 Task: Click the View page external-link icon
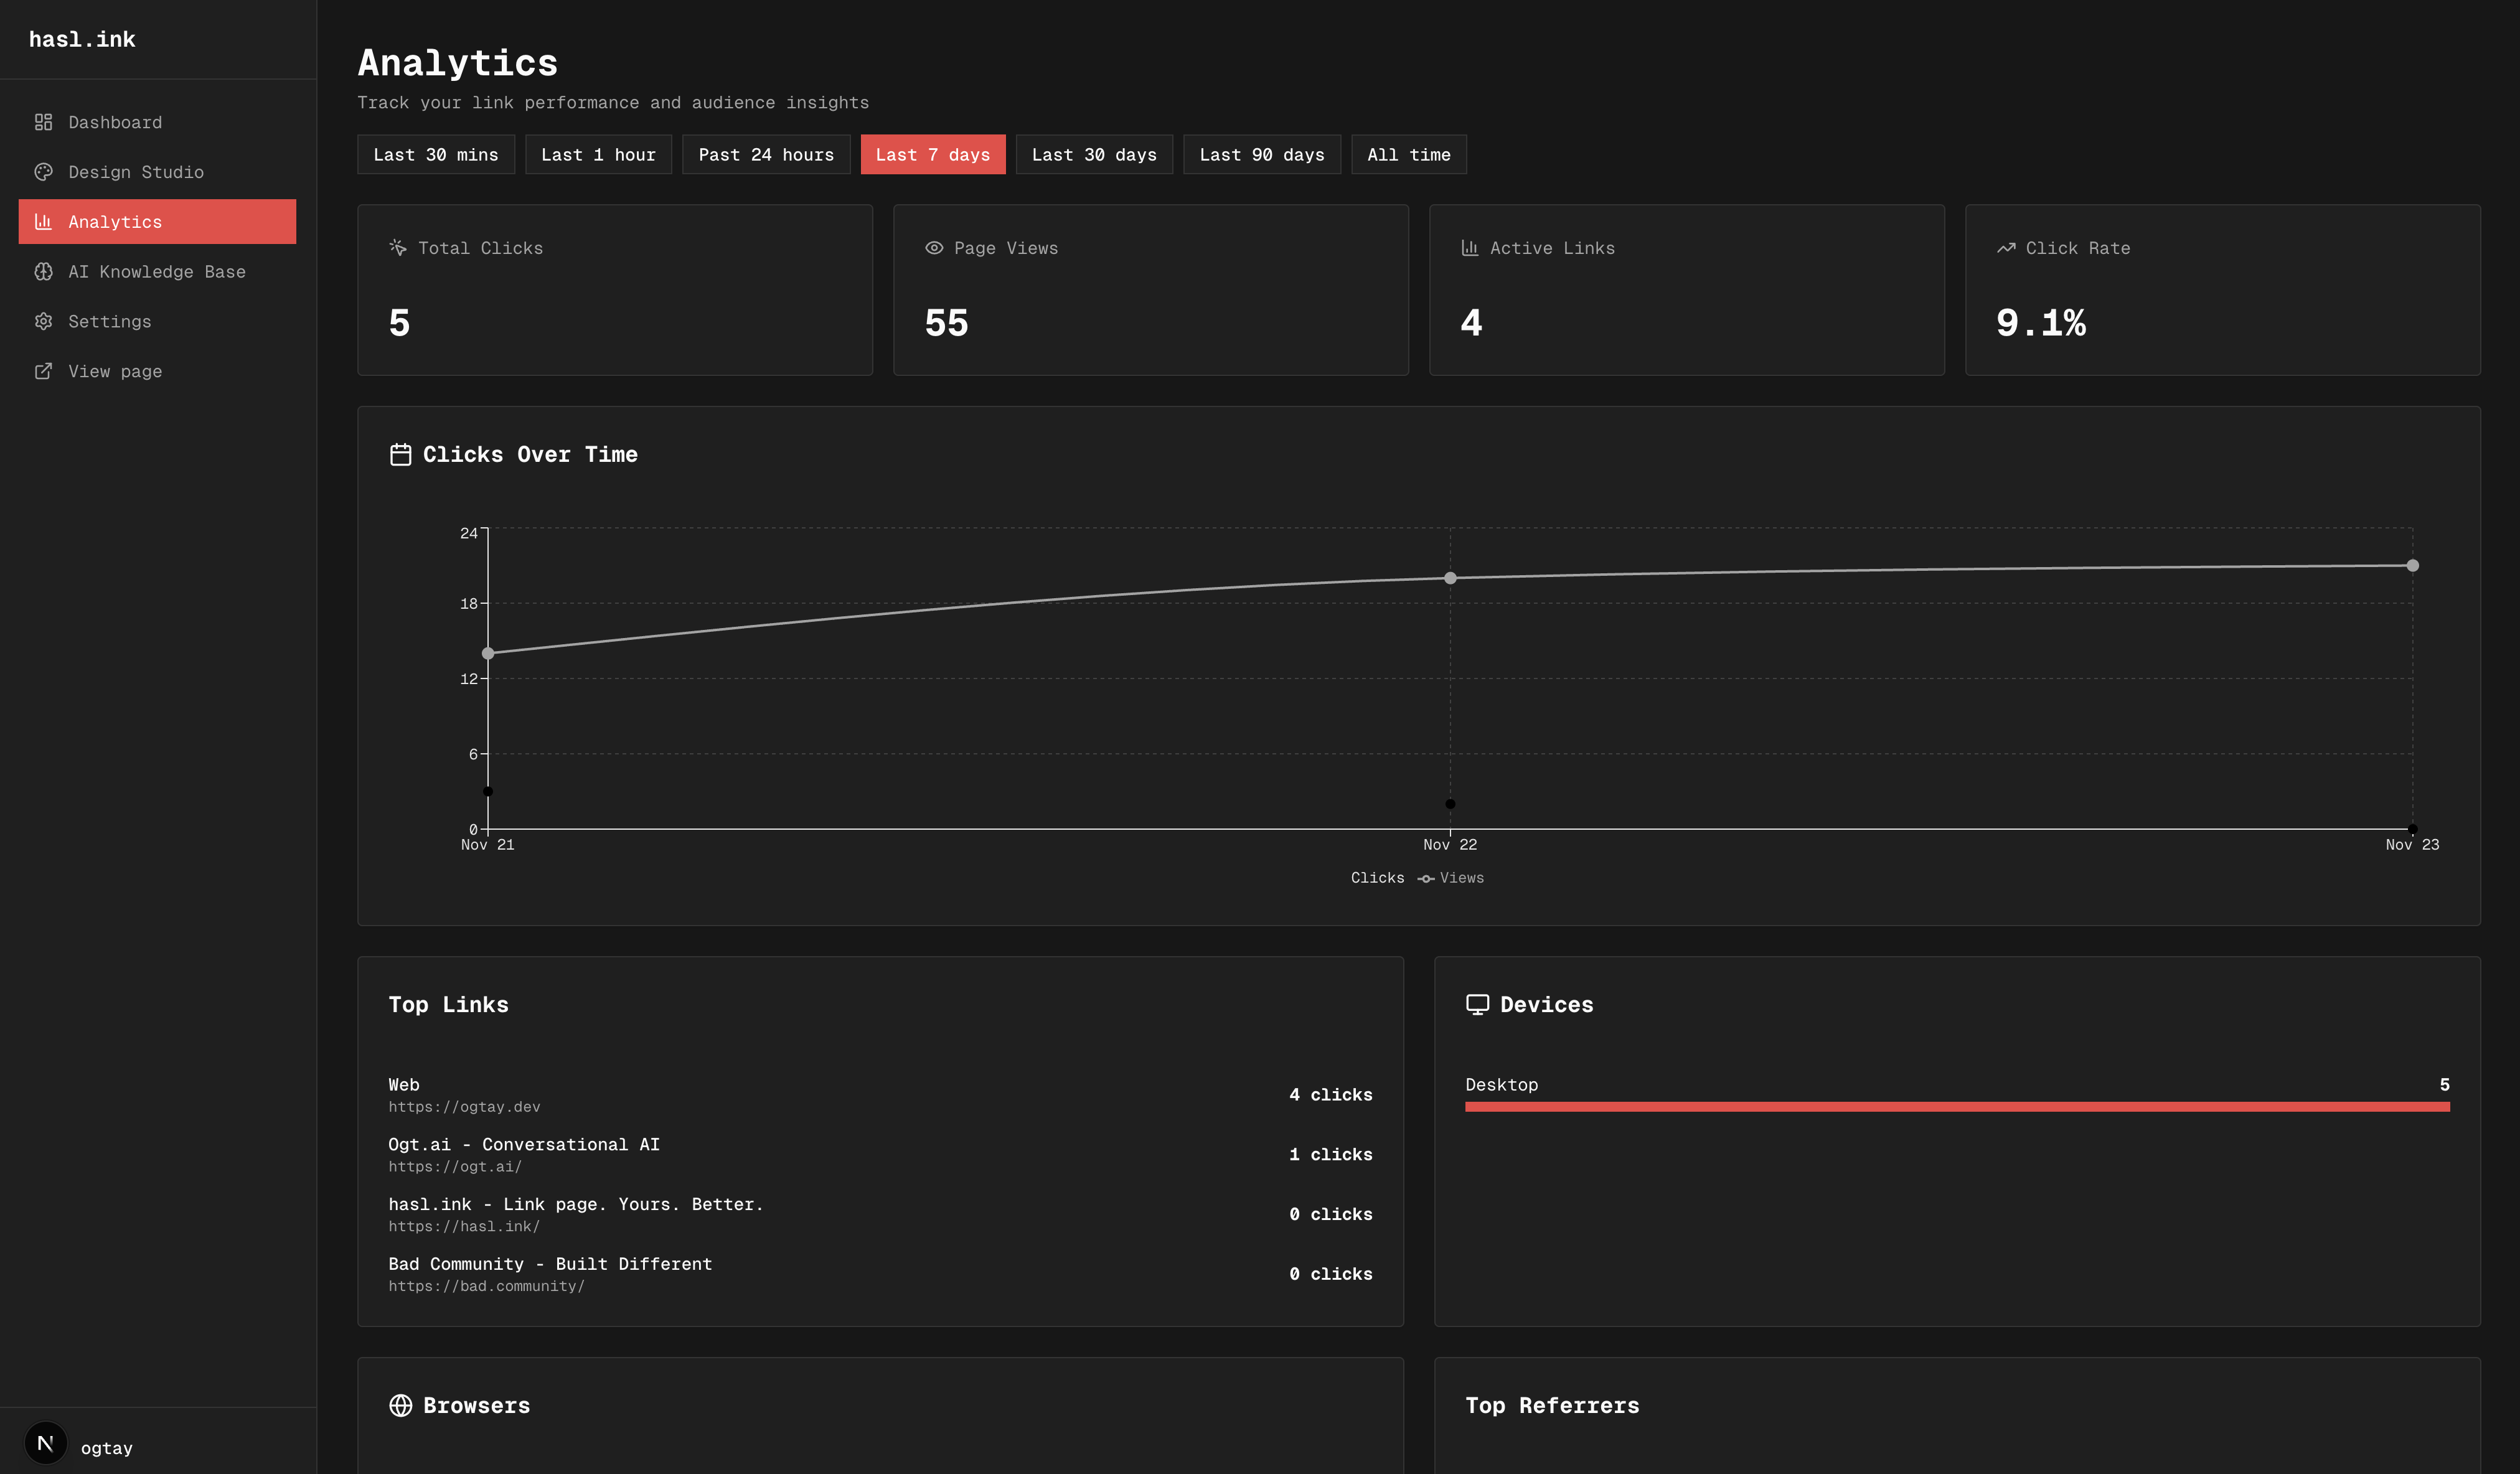pos(43,371)
